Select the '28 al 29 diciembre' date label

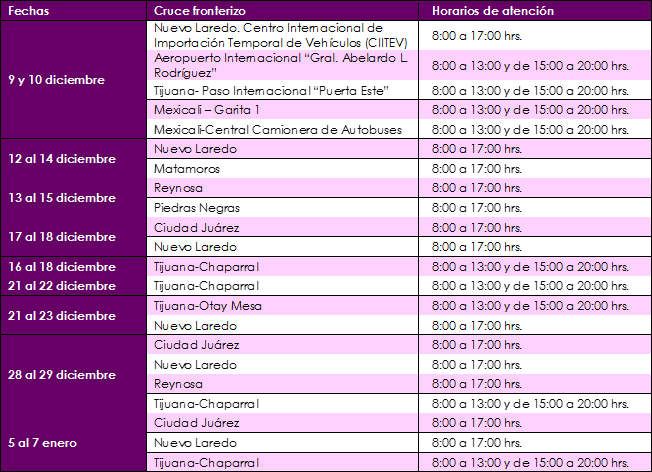tap(62, 375)
